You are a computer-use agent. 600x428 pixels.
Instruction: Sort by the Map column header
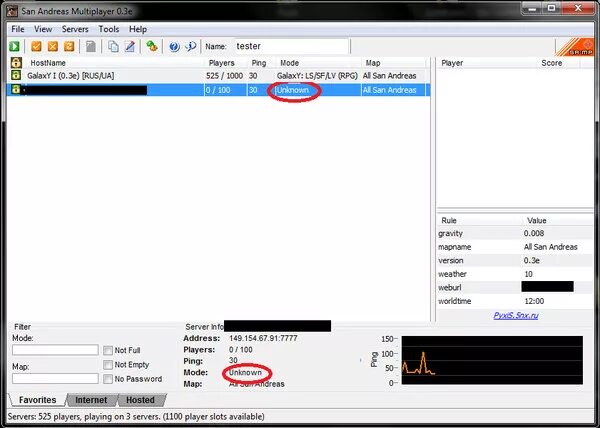[394, 63]
